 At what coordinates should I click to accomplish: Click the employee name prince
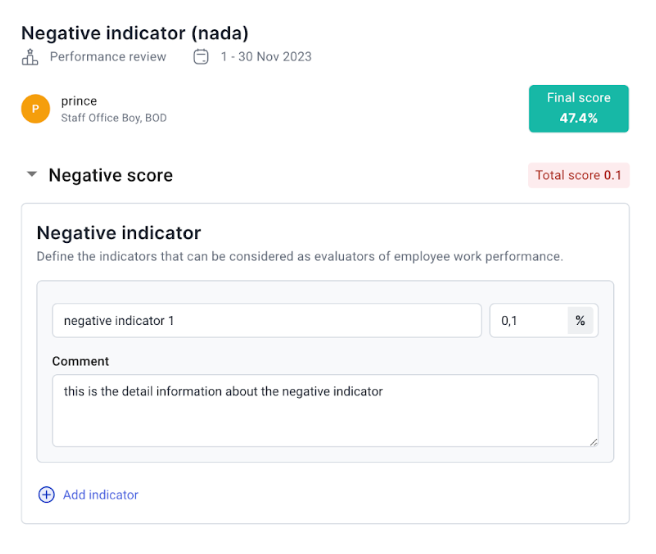coord(79,101)
